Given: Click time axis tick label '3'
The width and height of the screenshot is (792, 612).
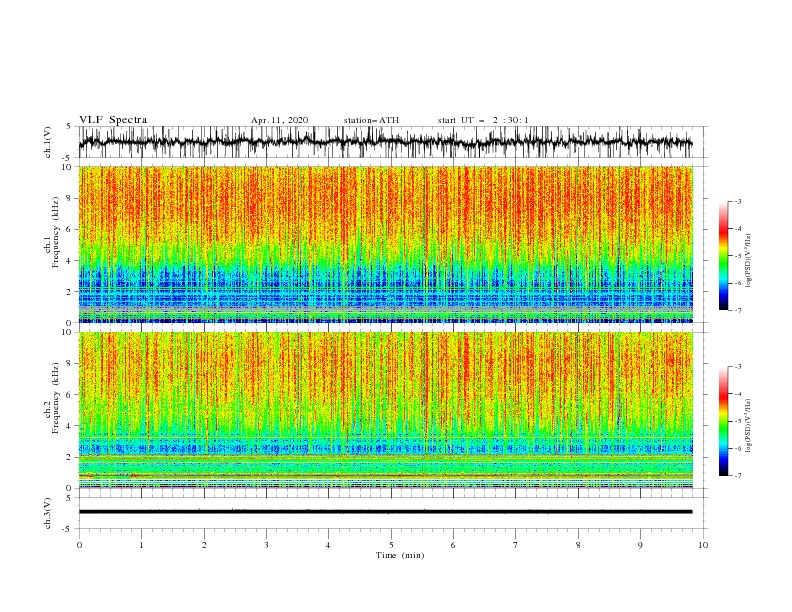Looking at the screenshot, I should (x=266, y=545).
